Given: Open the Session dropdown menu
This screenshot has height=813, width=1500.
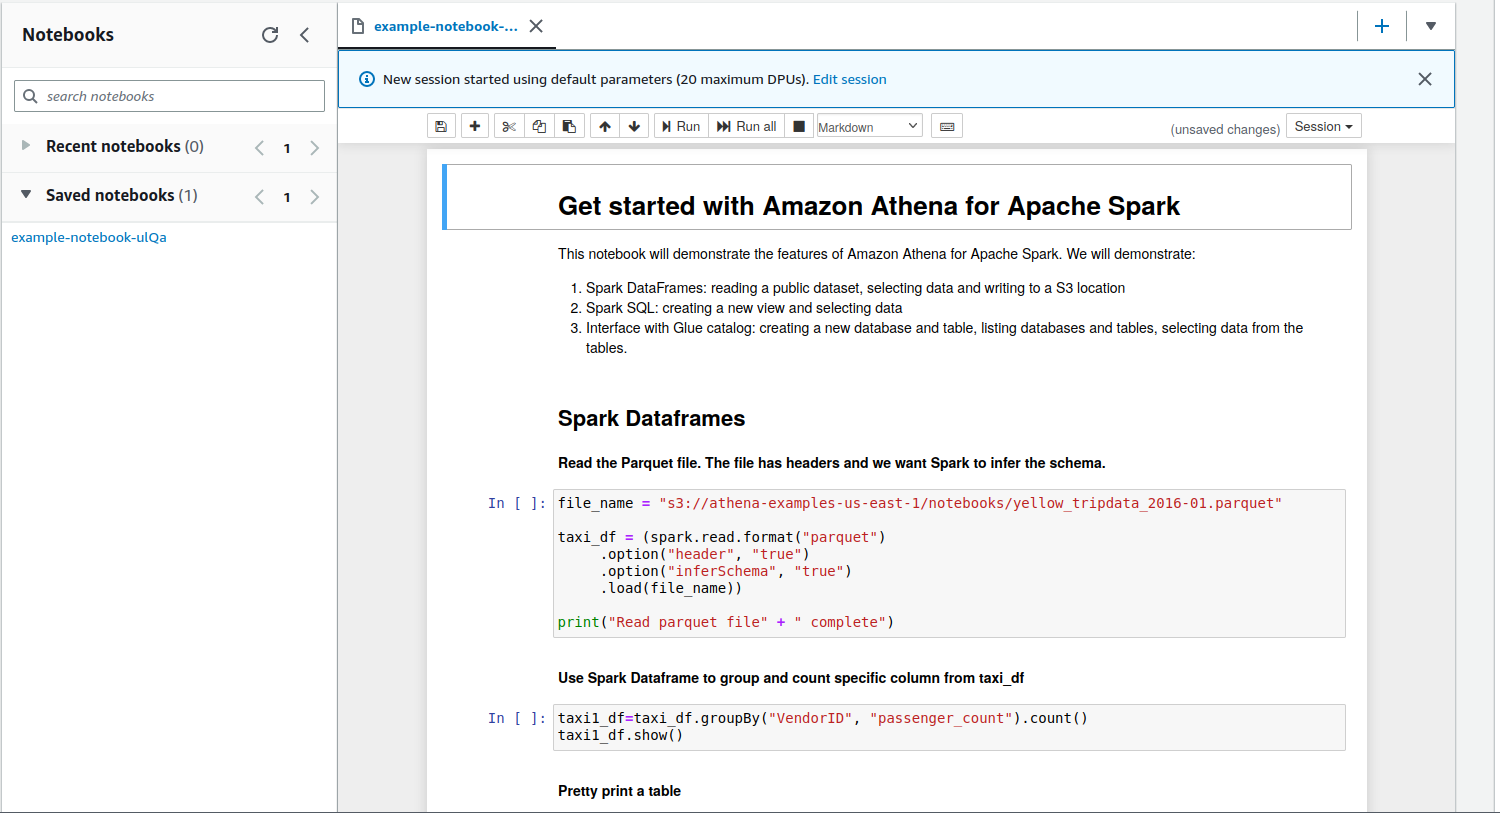Looking at the screenshot, I should point(1323,127).
